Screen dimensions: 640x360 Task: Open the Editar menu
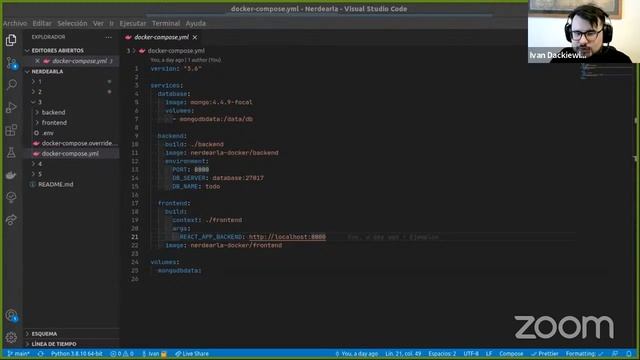[x=42, y=23]
